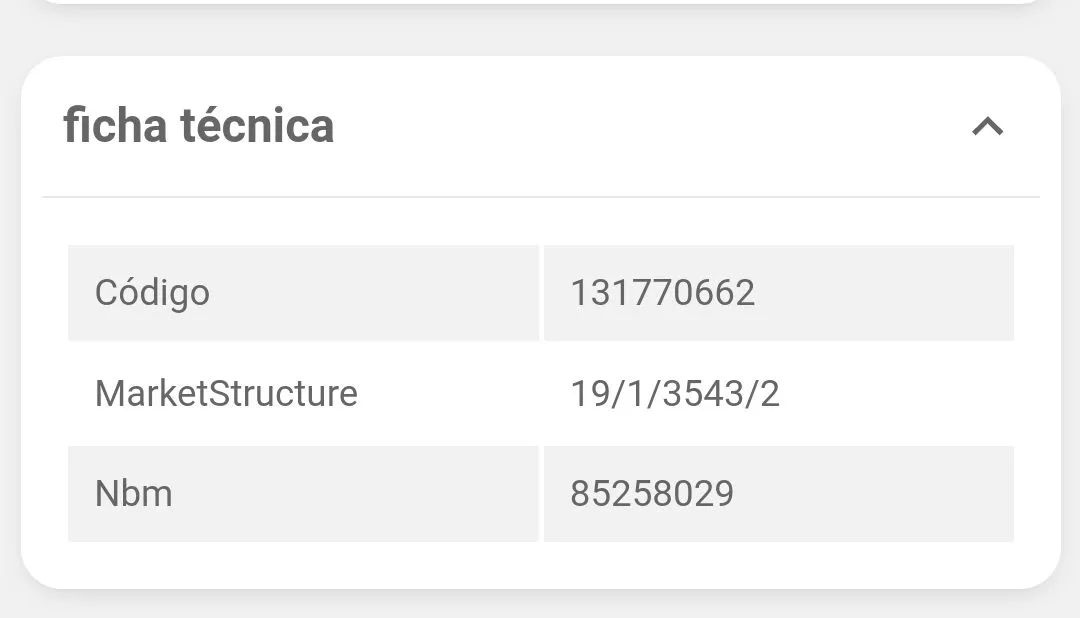The height and width of the screenshot is (618, 1080).
Task: Click gray page background below the ficha técnica card
Action: (x=540, y=605)
